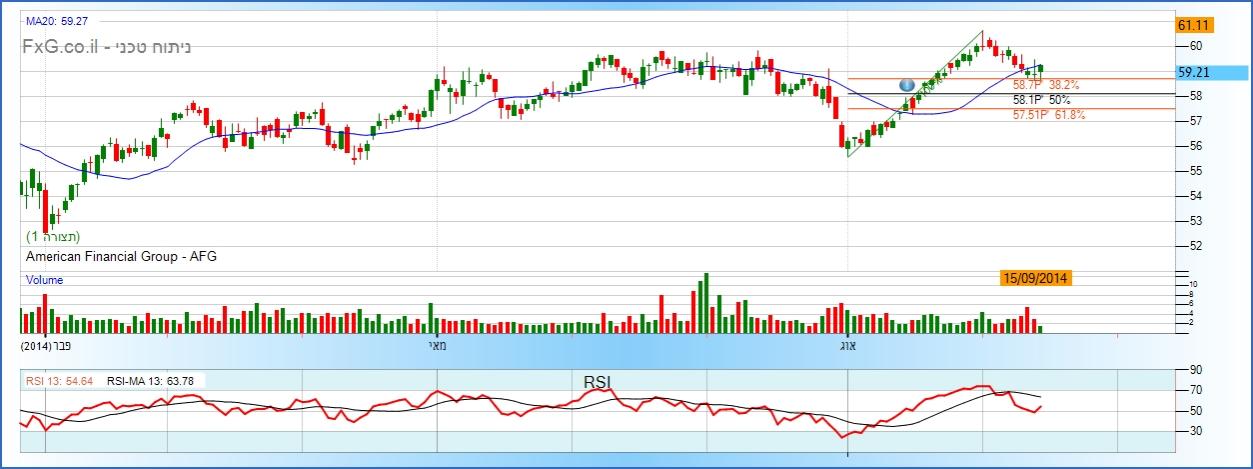Select the August month marker on the time axis
The image size is (1253, 469).
pyautogui.click(x=847, y=344)
